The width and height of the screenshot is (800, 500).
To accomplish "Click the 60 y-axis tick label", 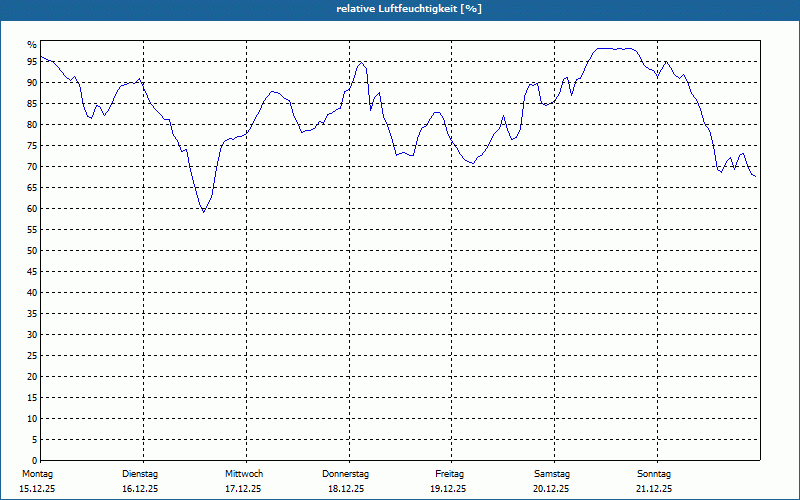I will (32, 209).
